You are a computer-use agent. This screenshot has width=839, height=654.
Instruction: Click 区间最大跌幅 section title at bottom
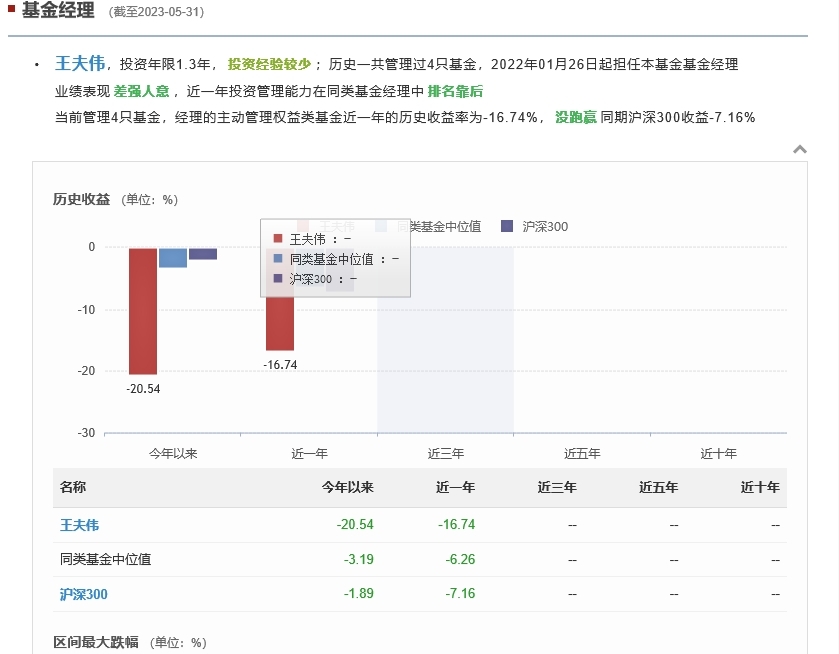(x=96, y=642)
